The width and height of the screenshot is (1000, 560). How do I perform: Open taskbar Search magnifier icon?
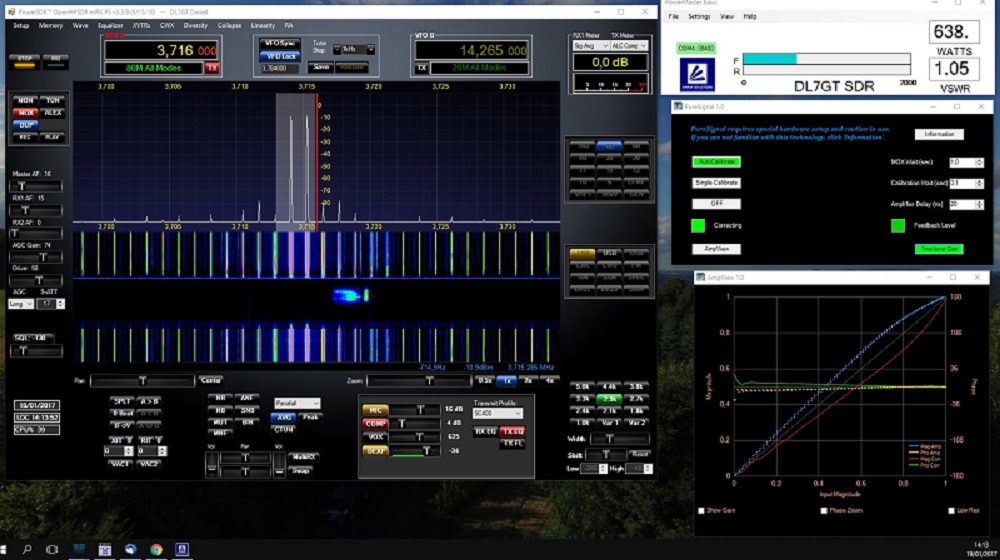click(x=27, y=549)
